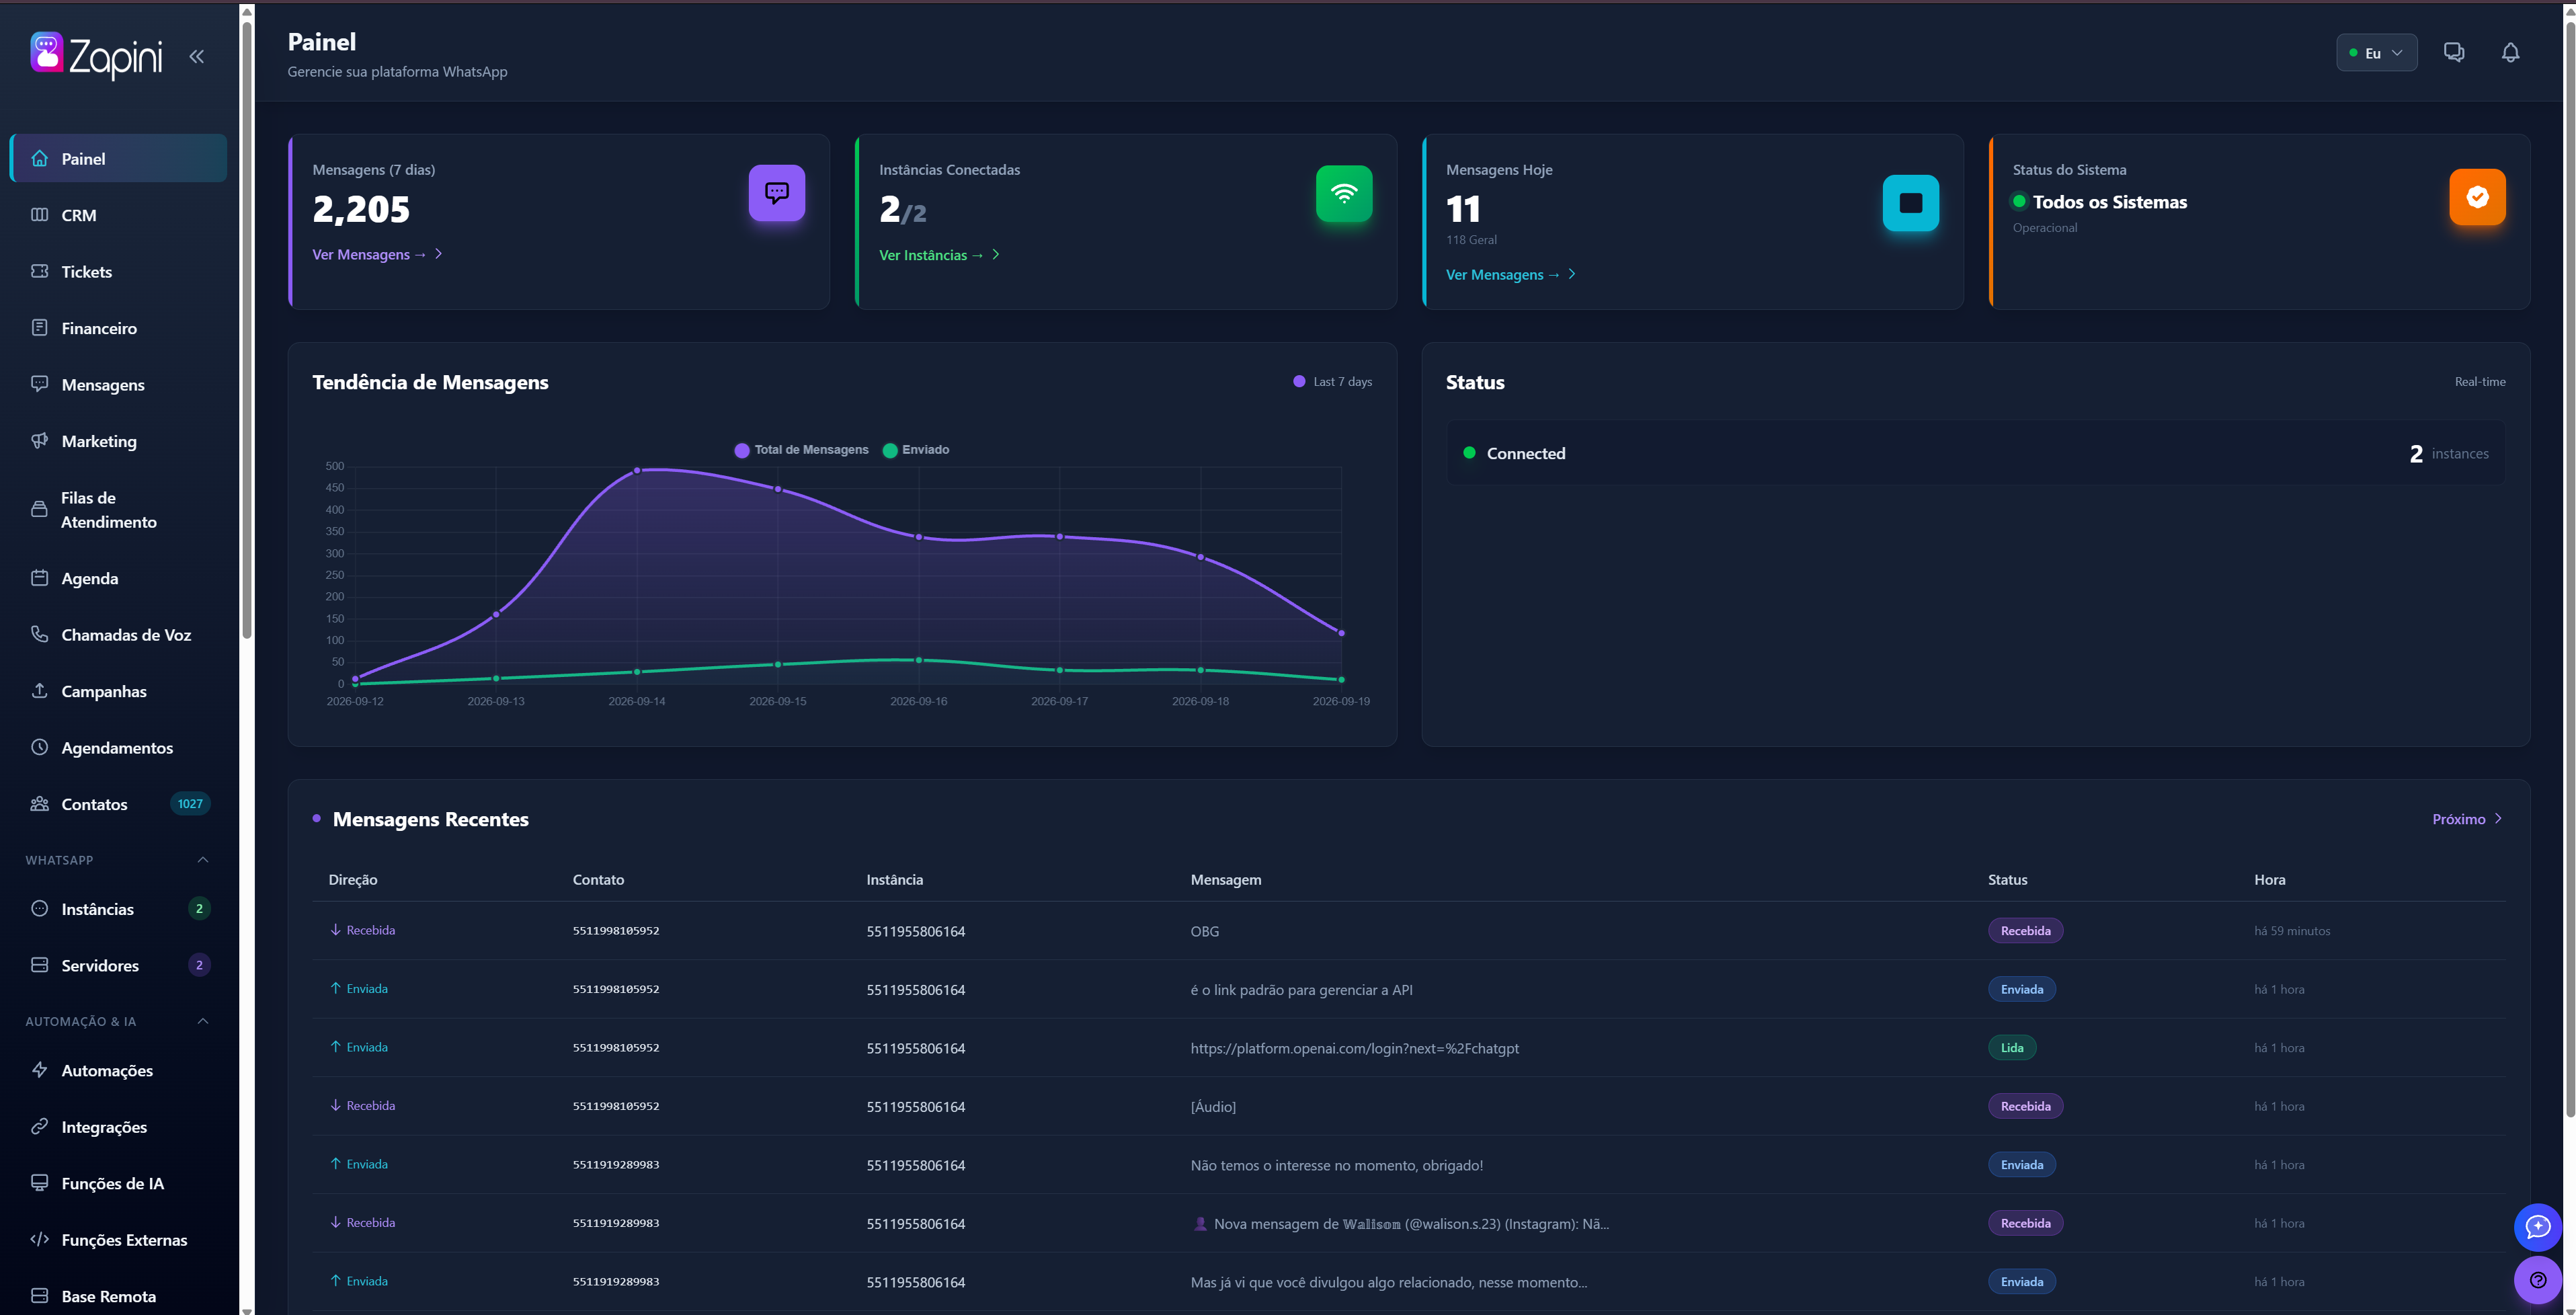Viewport: 2576px width, 1315px height.
Task: Collapse the sidebar with double-chevron icon
Action: 197,57
